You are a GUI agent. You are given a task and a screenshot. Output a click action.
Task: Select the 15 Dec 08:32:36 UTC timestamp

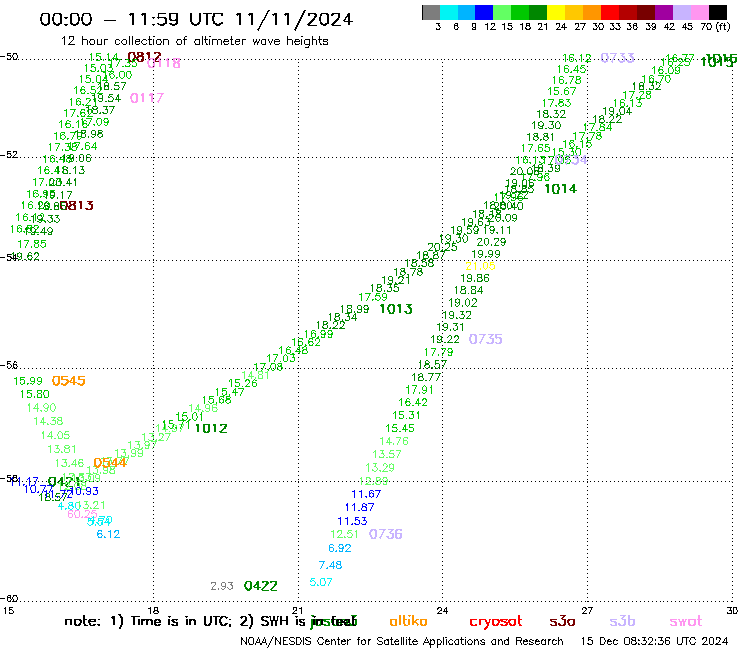[654, 642]
